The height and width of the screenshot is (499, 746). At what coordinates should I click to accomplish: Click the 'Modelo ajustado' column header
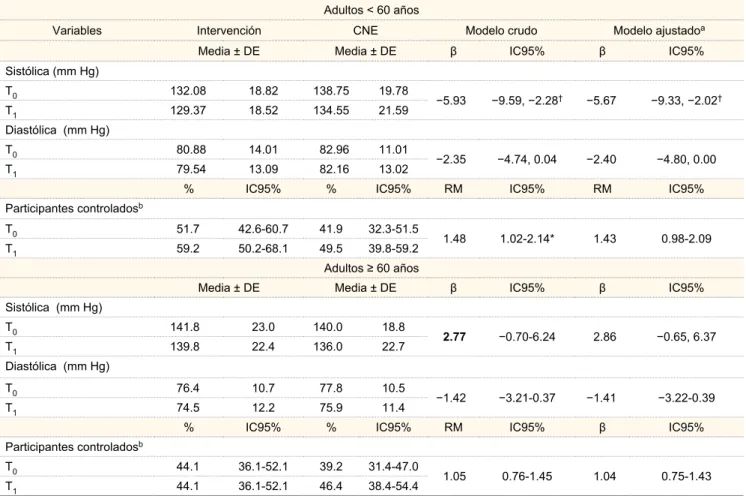tap(659, 30)
